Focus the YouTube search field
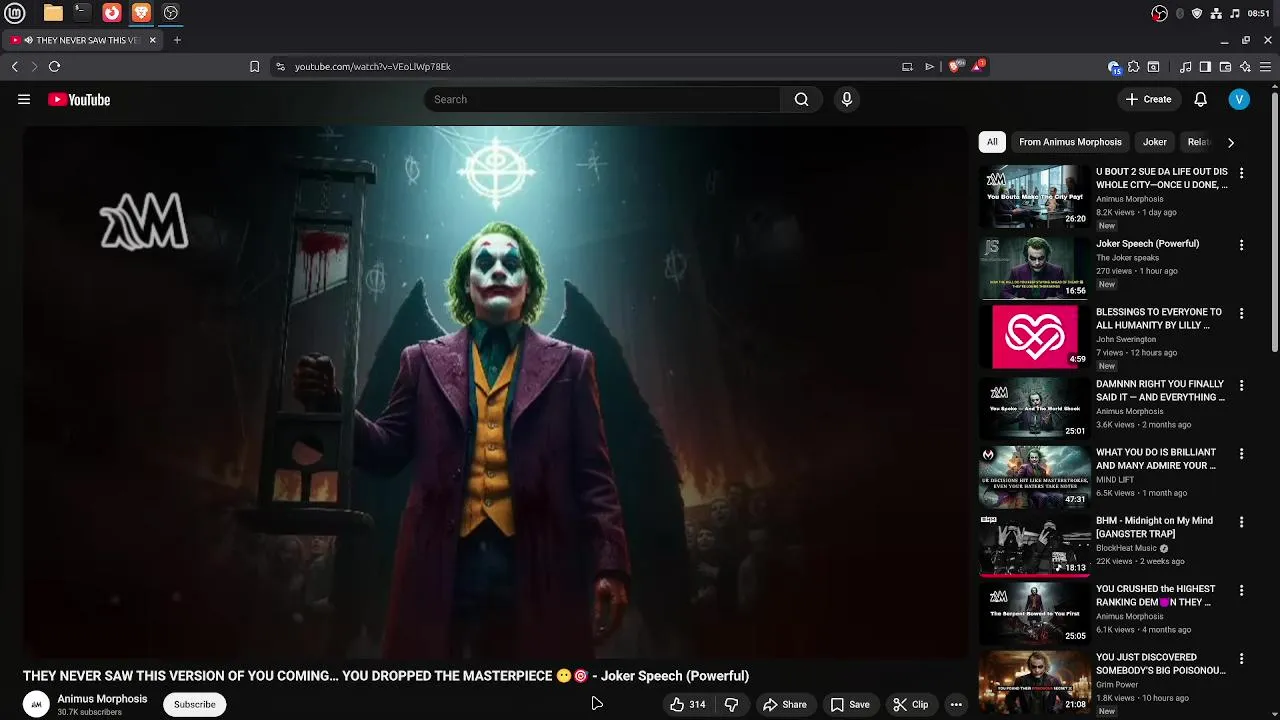The image size is (1280, 720). tap(603, 99)
